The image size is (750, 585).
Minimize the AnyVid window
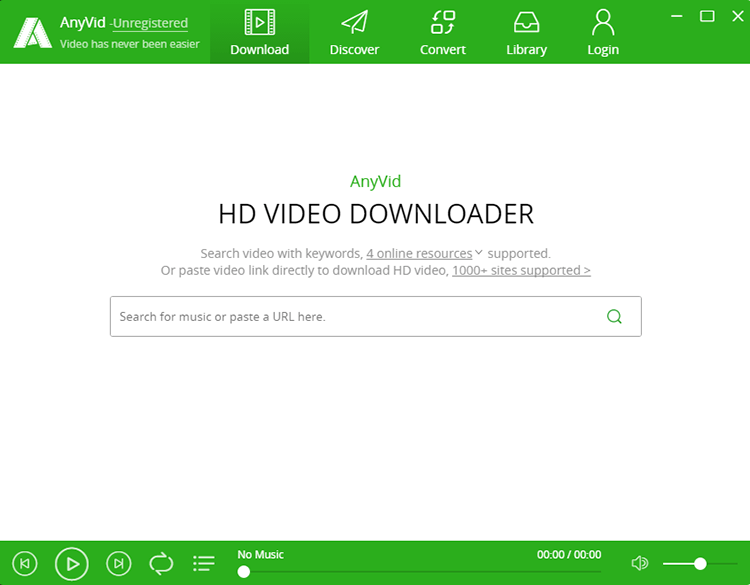coord(676,16)
